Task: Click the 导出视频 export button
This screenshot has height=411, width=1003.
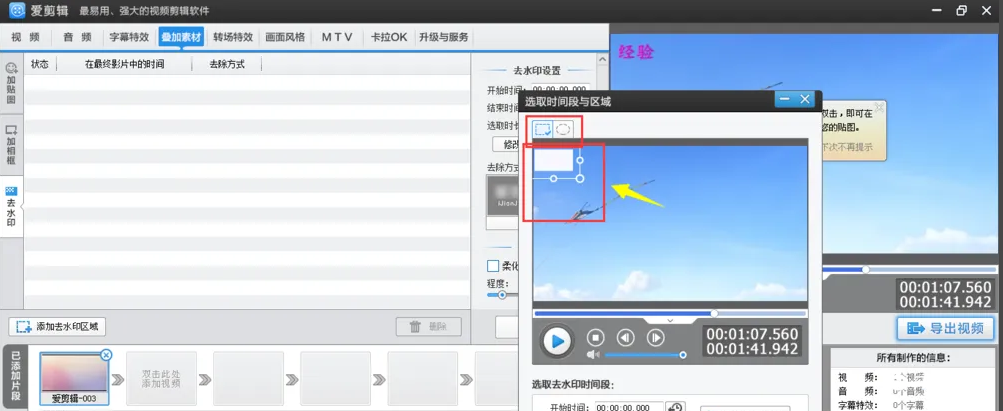Action: pyautogui.click(x=945, y=328)
